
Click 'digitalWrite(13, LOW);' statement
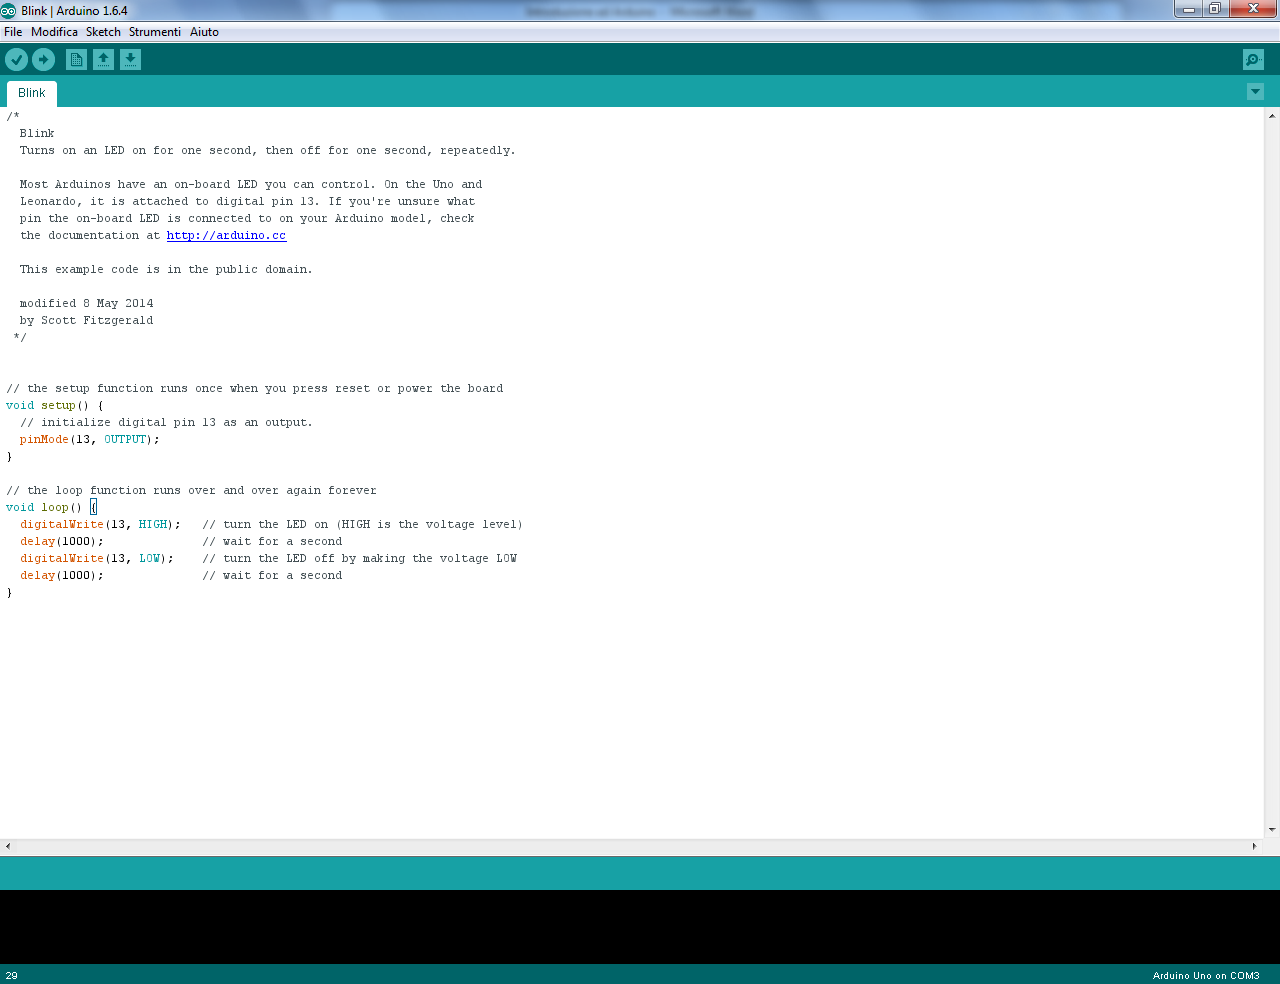(x=97, y=559)
